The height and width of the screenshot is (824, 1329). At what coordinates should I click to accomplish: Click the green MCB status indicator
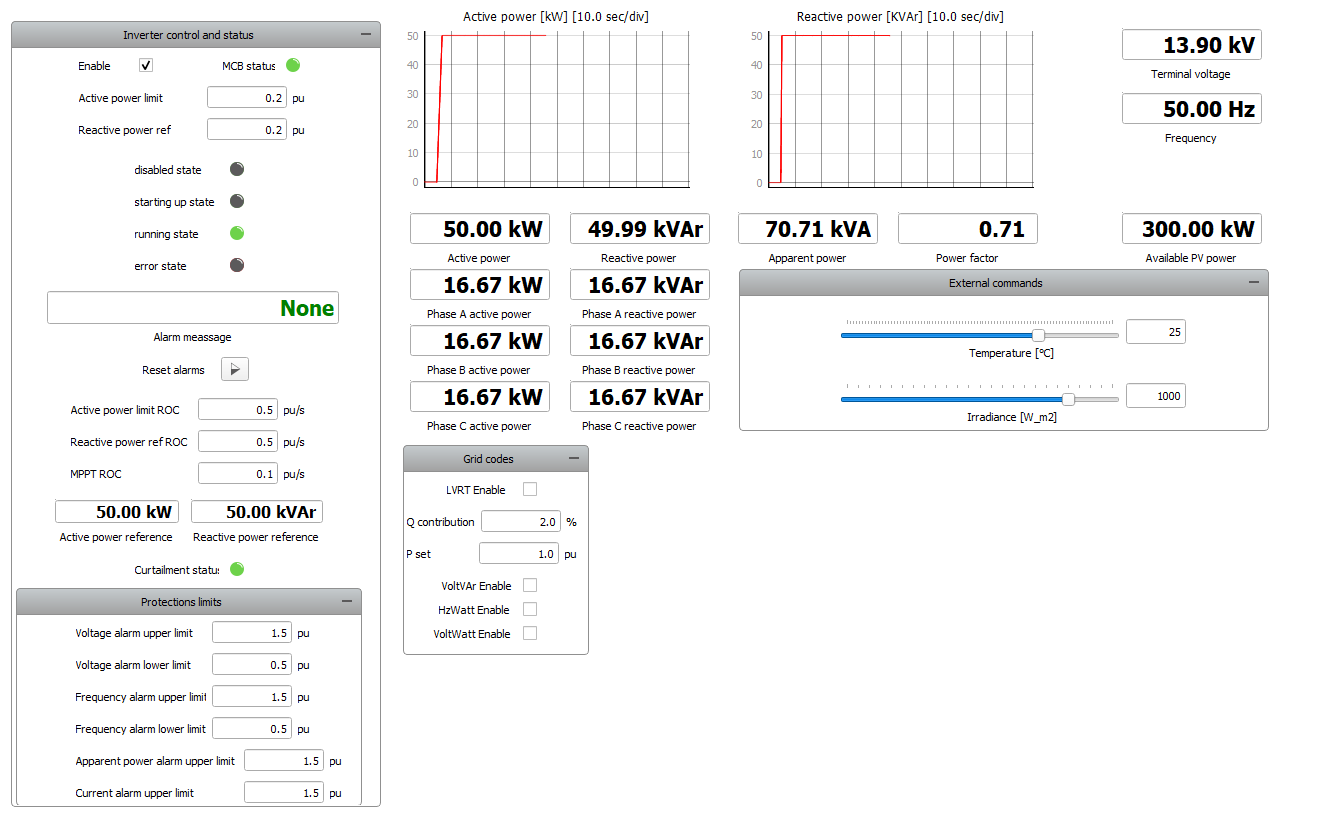tap(293, 66)
